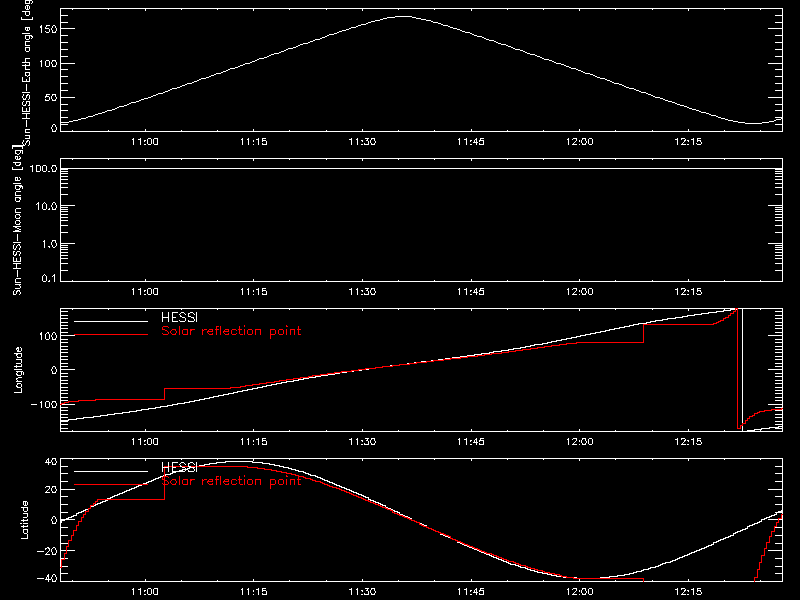Image resolution: width=800 pixels, height=600 pixels.
Task: Click 11:30 time tick below Moon angle plot
Action: pyautogui.click(x=362, y=292)
